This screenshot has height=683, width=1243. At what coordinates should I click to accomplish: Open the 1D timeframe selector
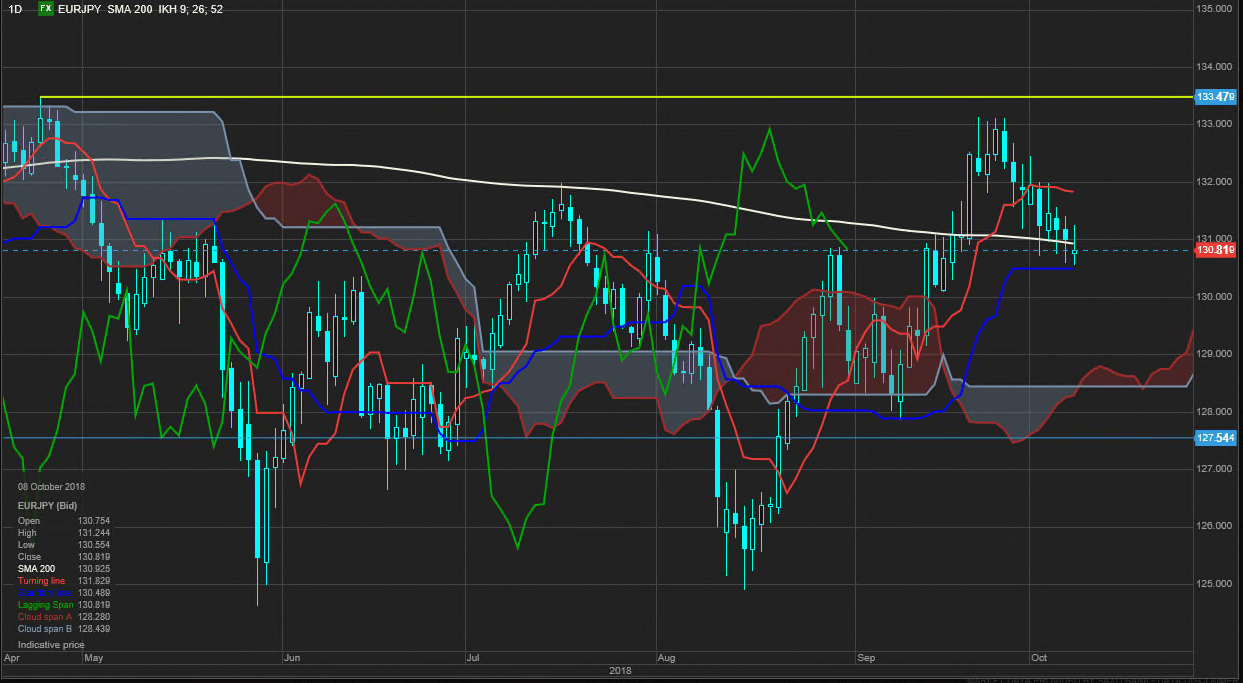click(x=14, y=8)
